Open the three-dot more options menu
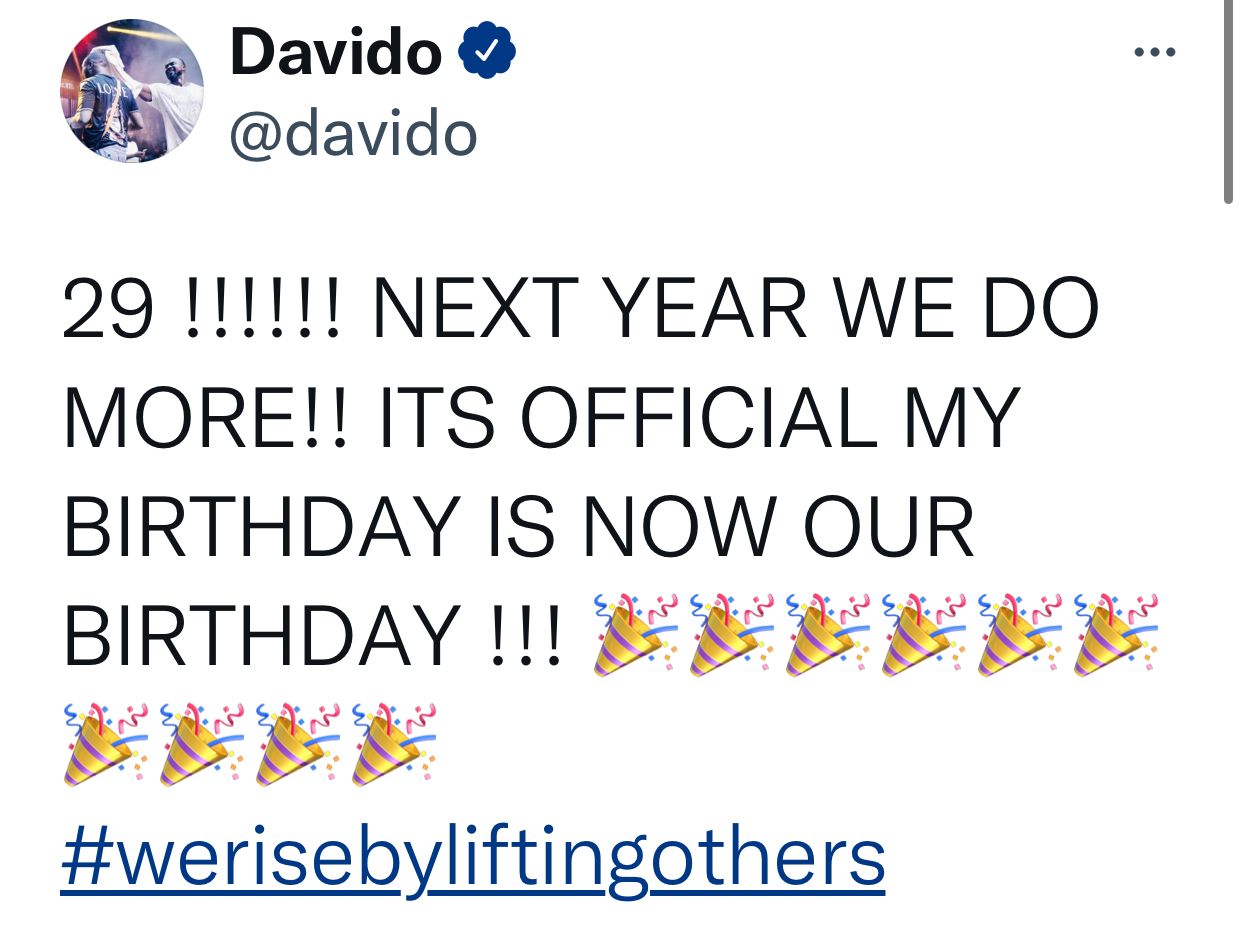 pos(1155,52)
